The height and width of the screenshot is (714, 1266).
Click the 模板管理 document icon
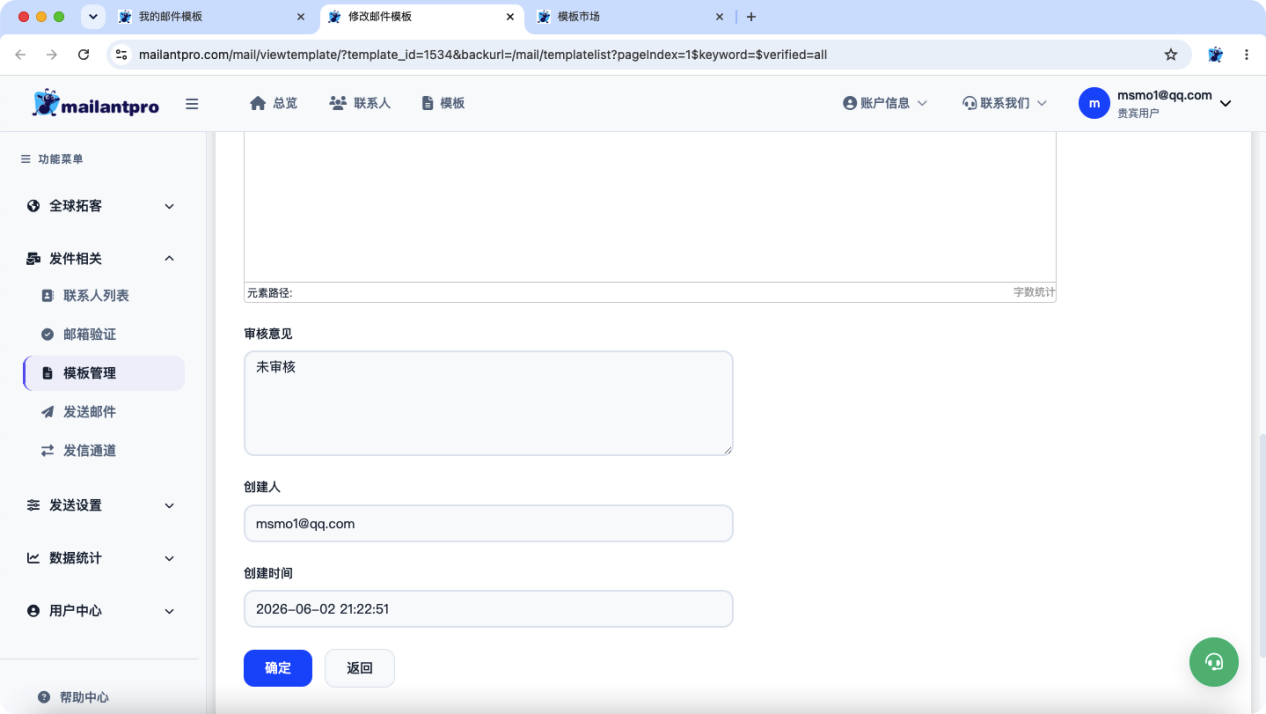pos(47,373)
